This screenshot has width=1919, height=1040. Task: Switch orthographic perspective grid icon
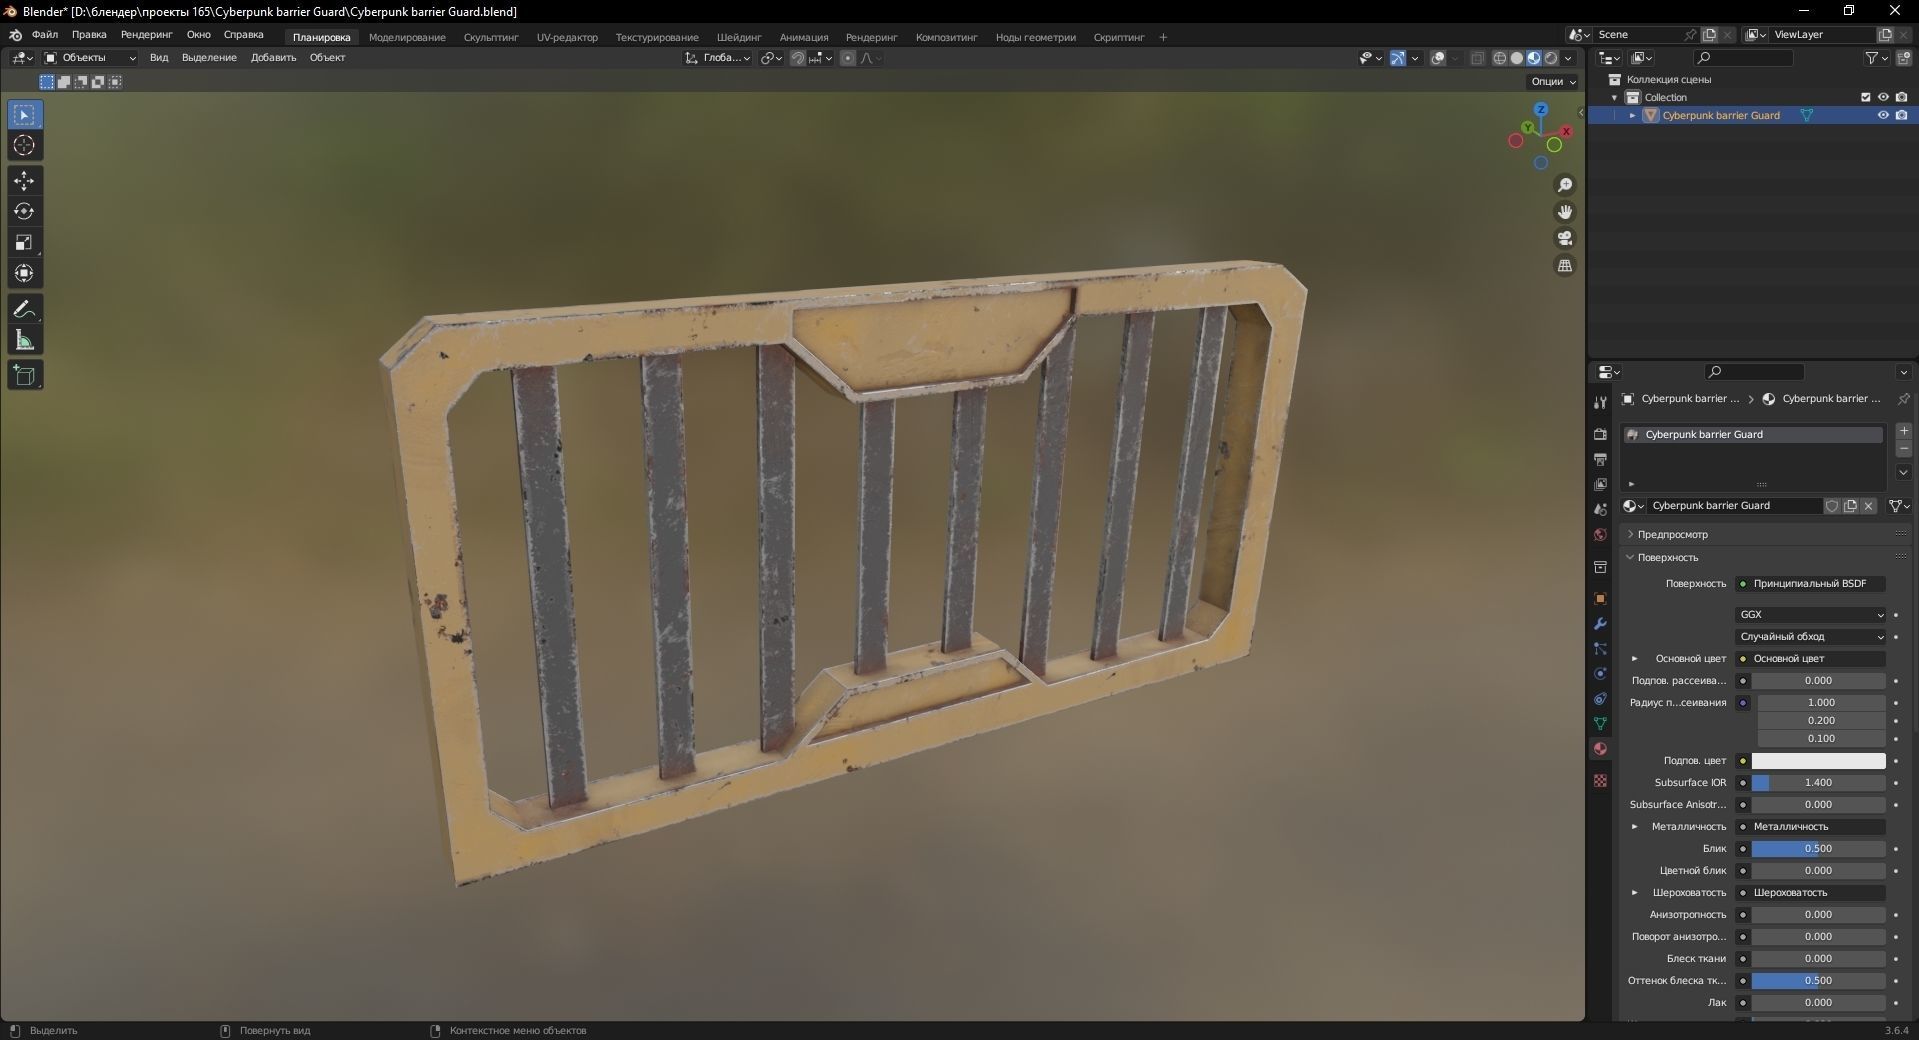[1565, 265]
